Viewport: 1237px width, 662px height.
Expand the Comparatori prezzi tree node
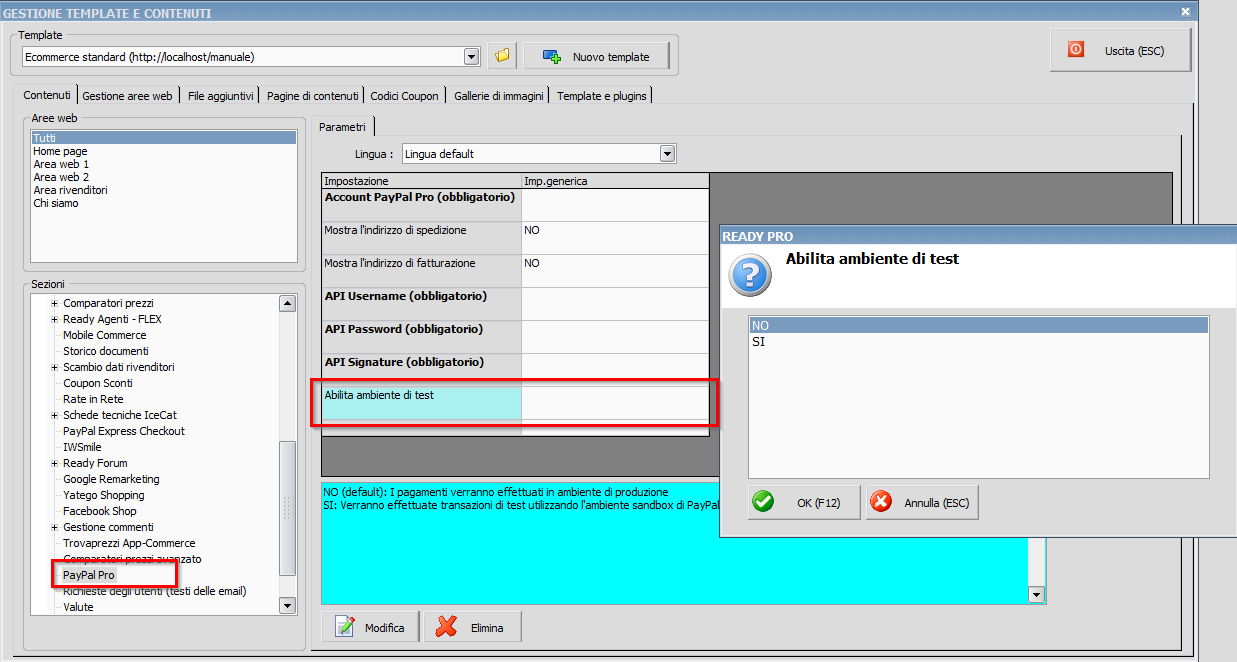54,303
